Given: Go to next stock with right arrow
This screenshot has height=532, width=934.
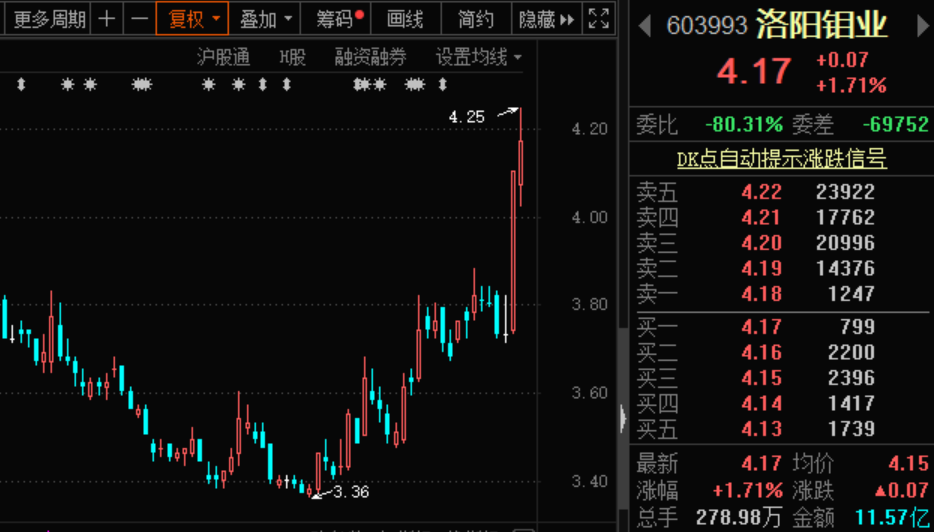Looking at the screenshot, I should [x=921, y=26].
